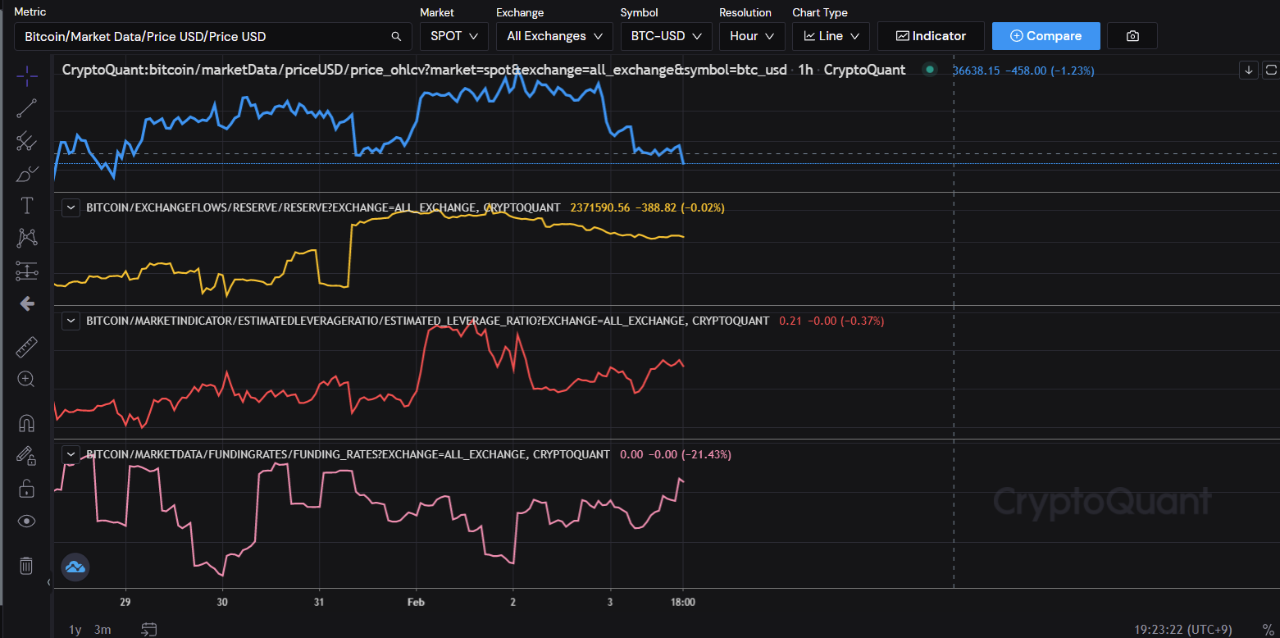Toggle Magnet snap mode in the sidebar

pyautogui.click(x=27, y=422)
